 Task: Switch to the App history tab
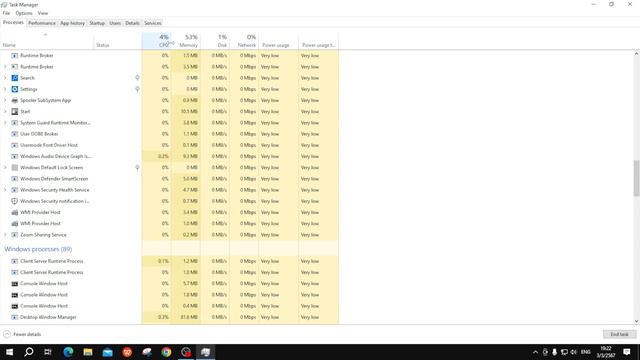[x=73, y=23]
